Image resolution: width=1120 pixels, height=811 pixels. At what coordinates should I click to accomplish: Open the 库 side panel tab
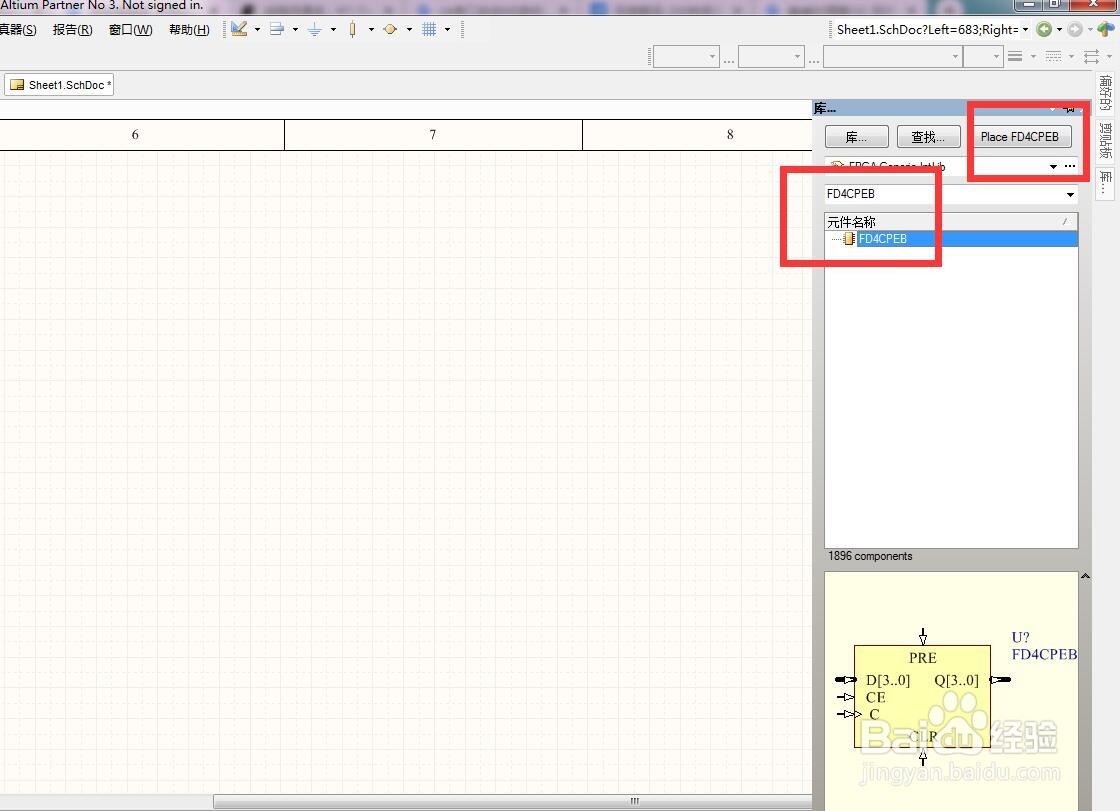click(1106, 182)
